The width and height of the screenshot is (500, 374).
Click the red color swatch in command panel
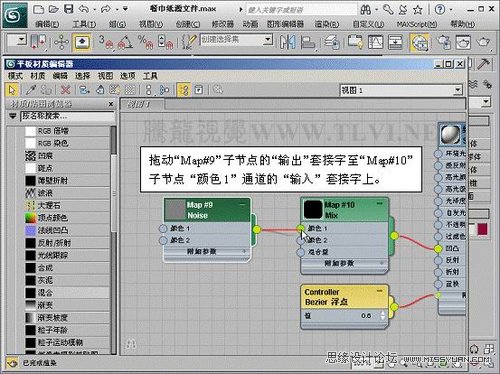482,229
